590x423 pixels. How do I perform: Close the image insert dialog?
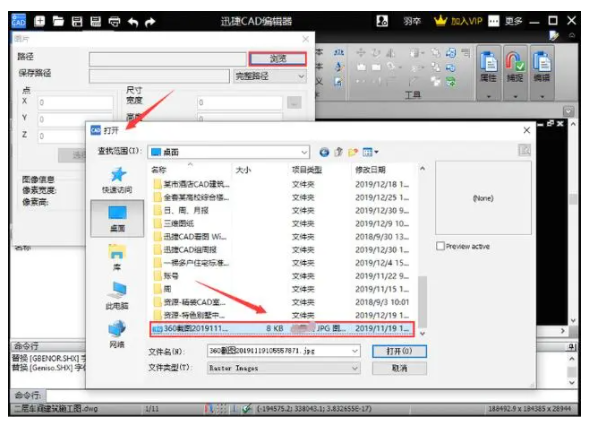tap(306, 39)
